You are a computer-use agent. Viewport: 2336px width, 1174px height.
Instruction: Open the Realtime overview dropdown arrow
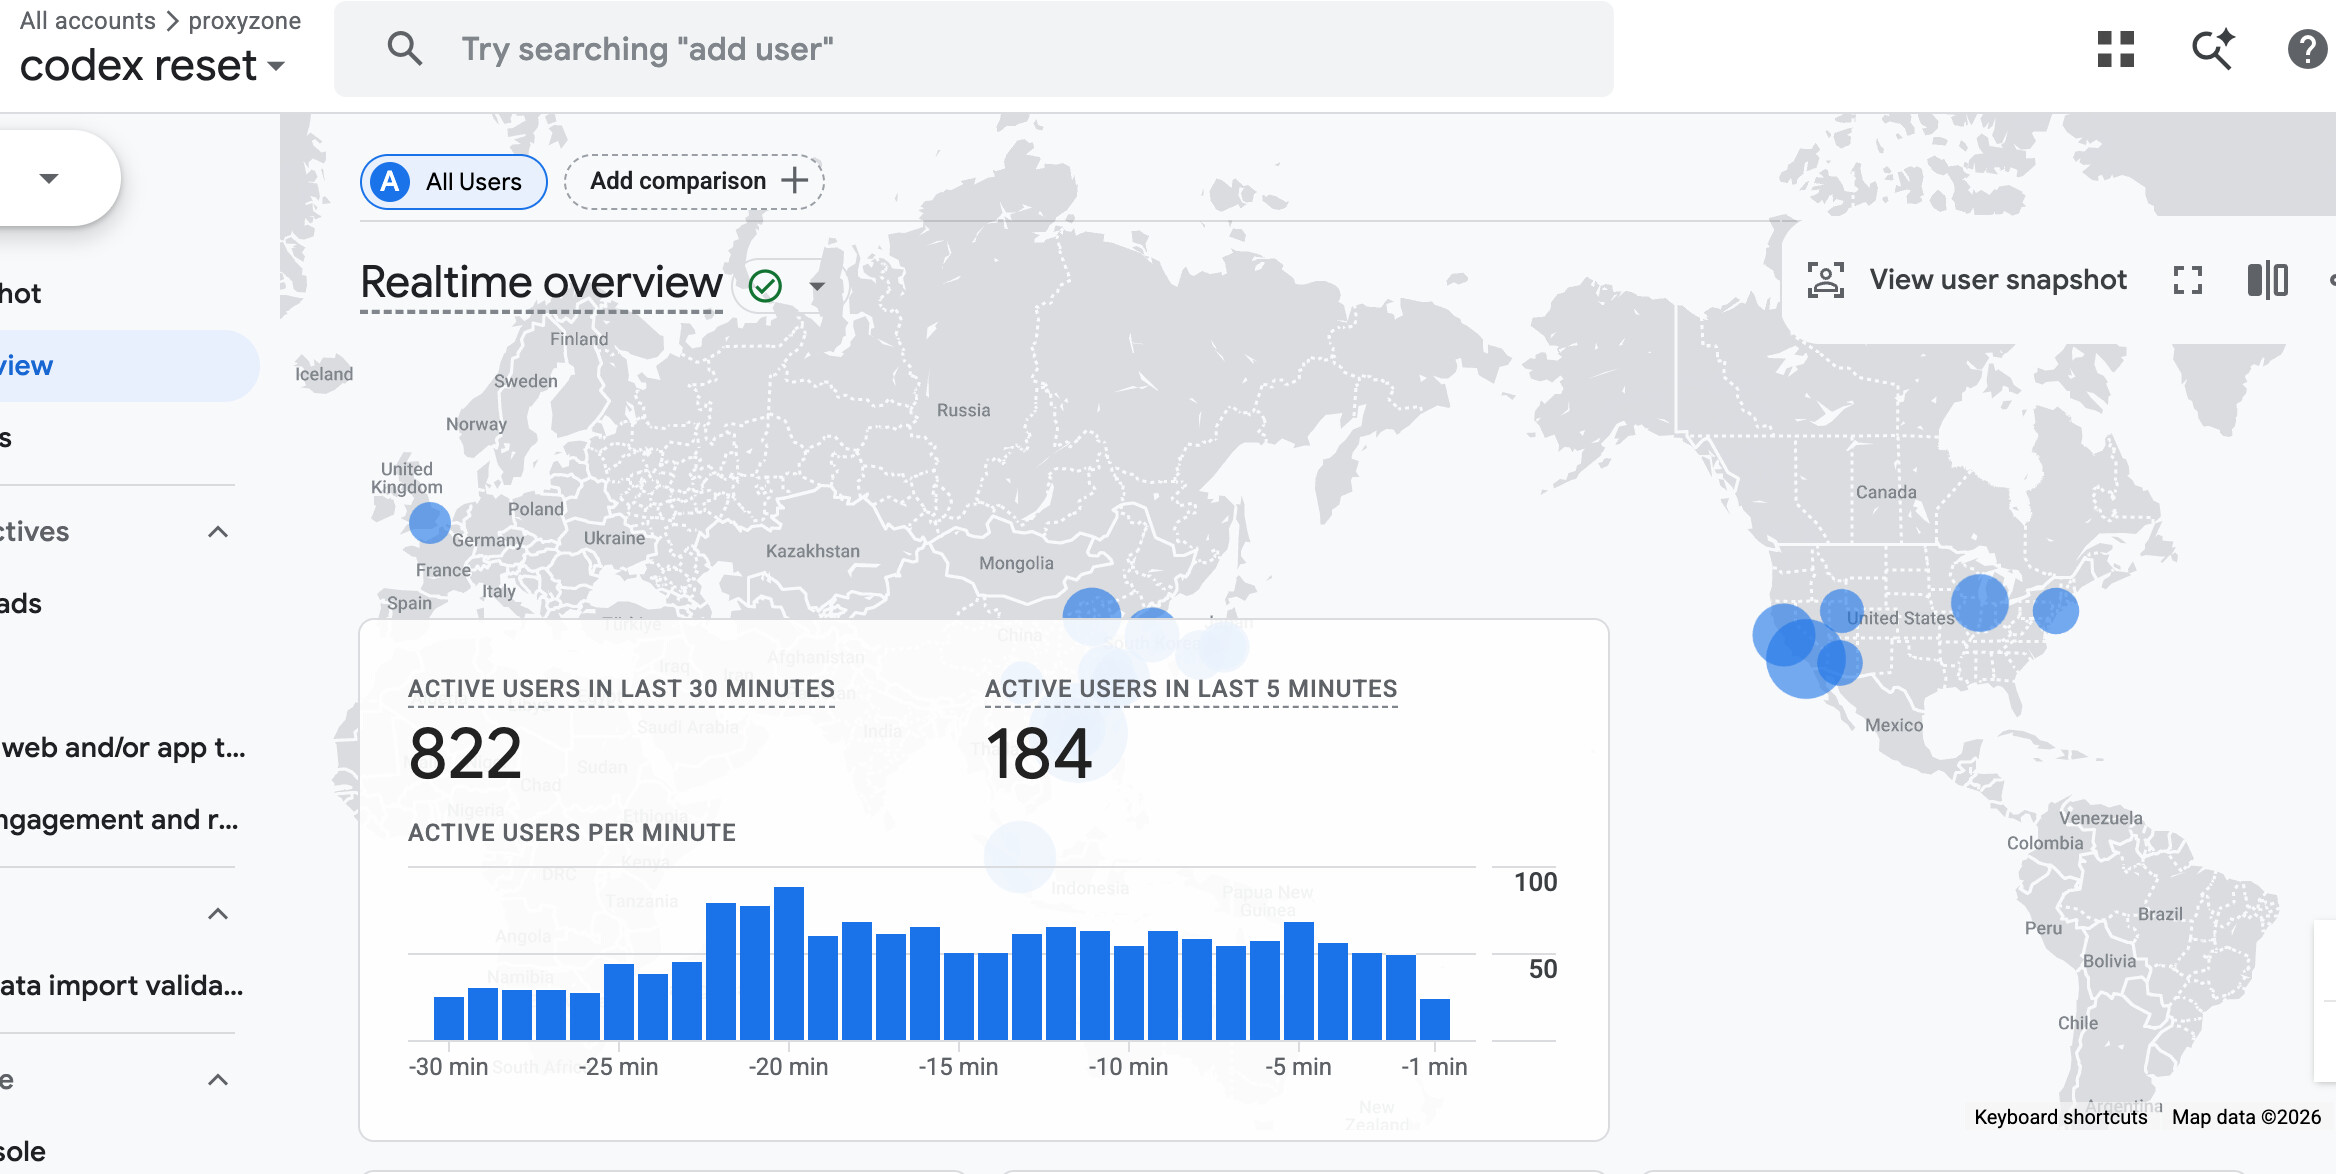point(817,286)
